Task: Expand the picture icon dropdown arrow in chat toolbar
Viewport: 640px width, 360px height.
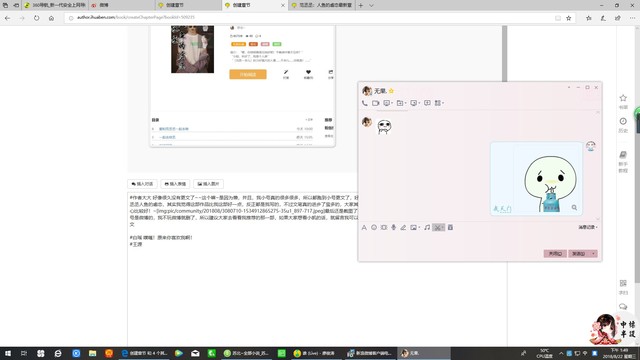Action: [419, 228]
